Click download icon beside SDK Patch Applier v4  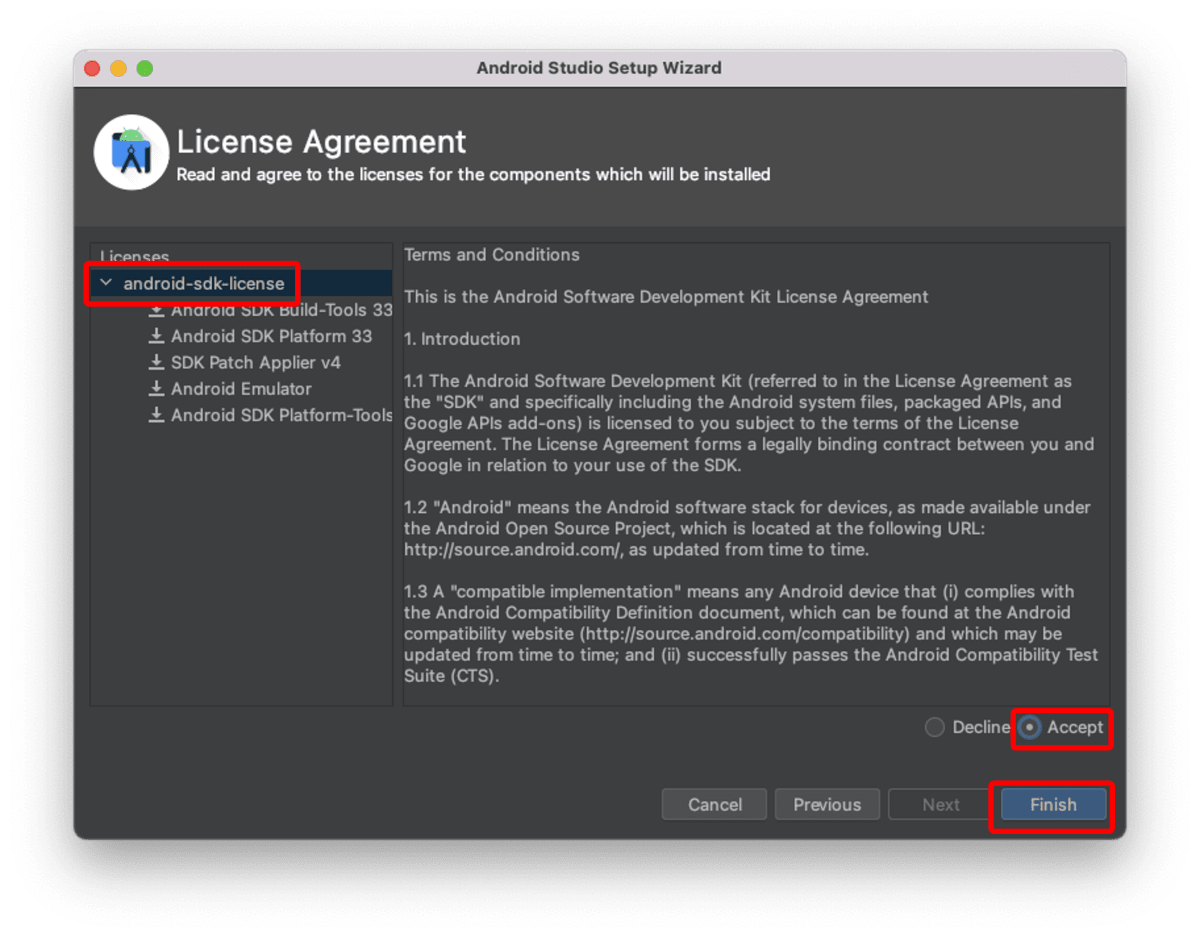coord(156,362)
